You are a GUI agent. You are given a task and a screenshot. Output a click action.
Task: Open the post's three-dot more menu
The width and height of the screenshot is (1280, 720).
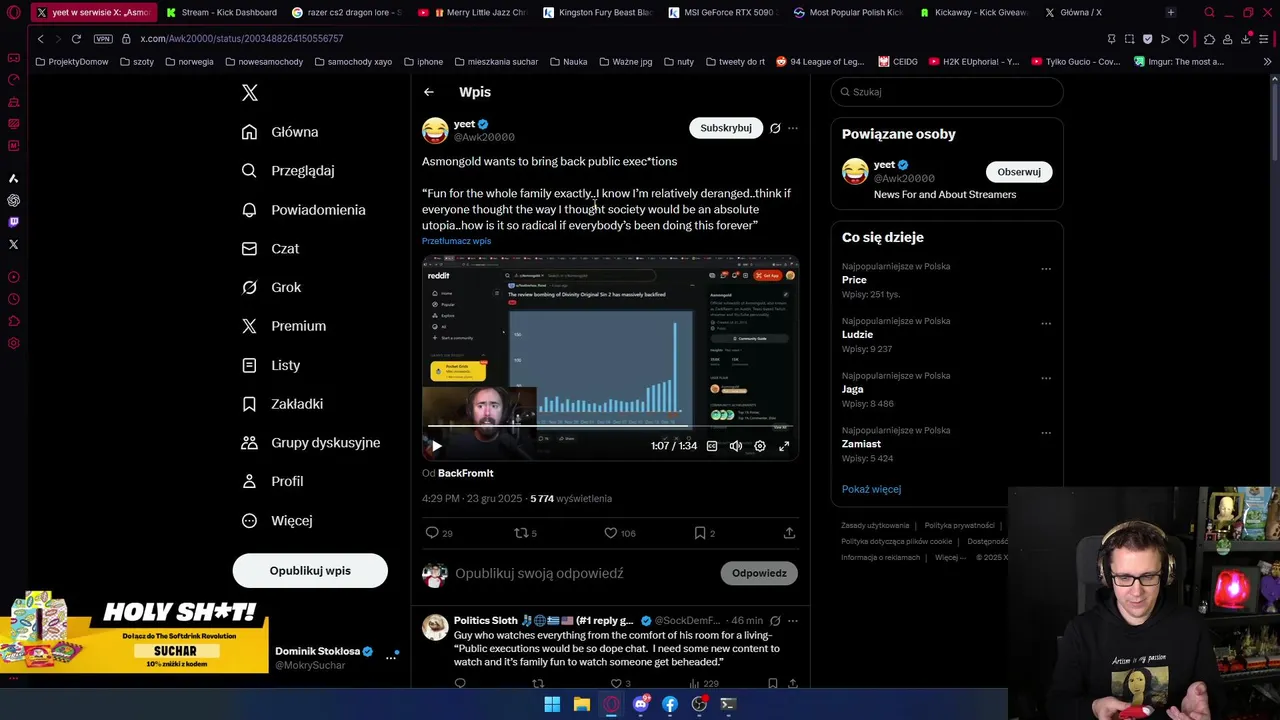point(793,128)
